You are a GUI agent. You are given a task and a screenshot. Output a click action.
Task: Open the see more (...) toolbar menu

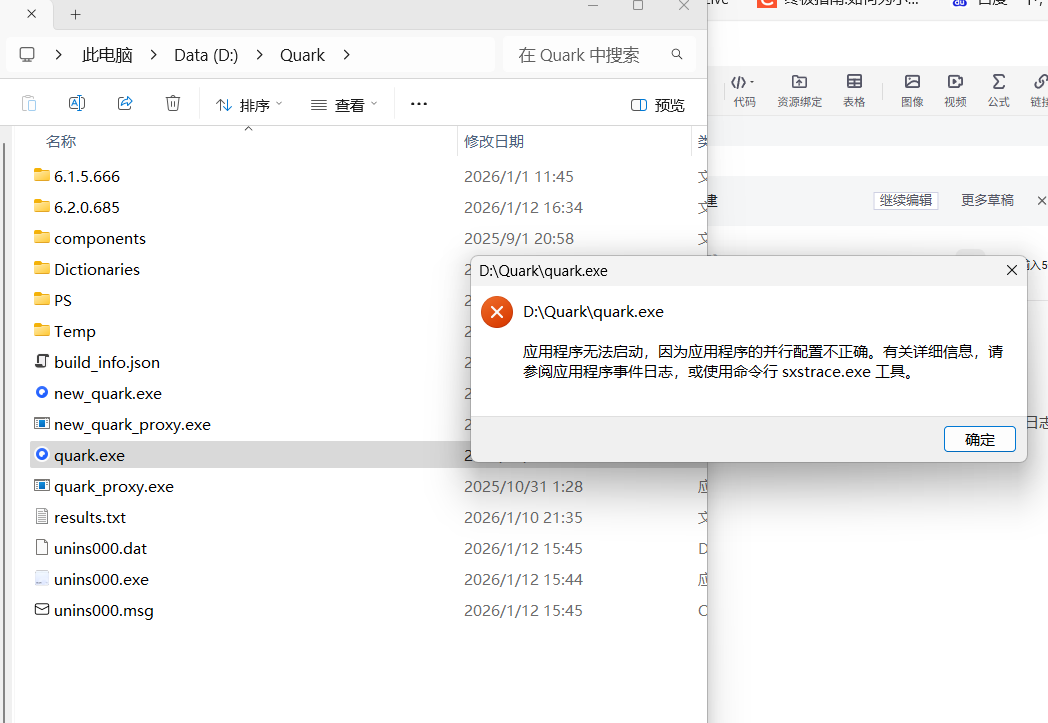419,104
